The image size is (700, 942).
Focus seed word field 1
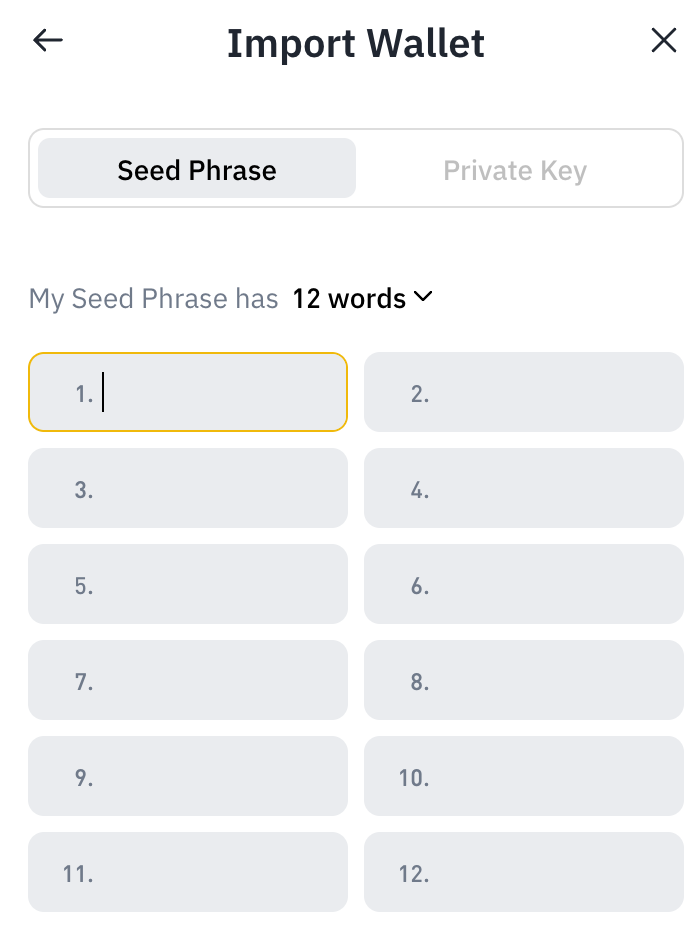point(188,392)
